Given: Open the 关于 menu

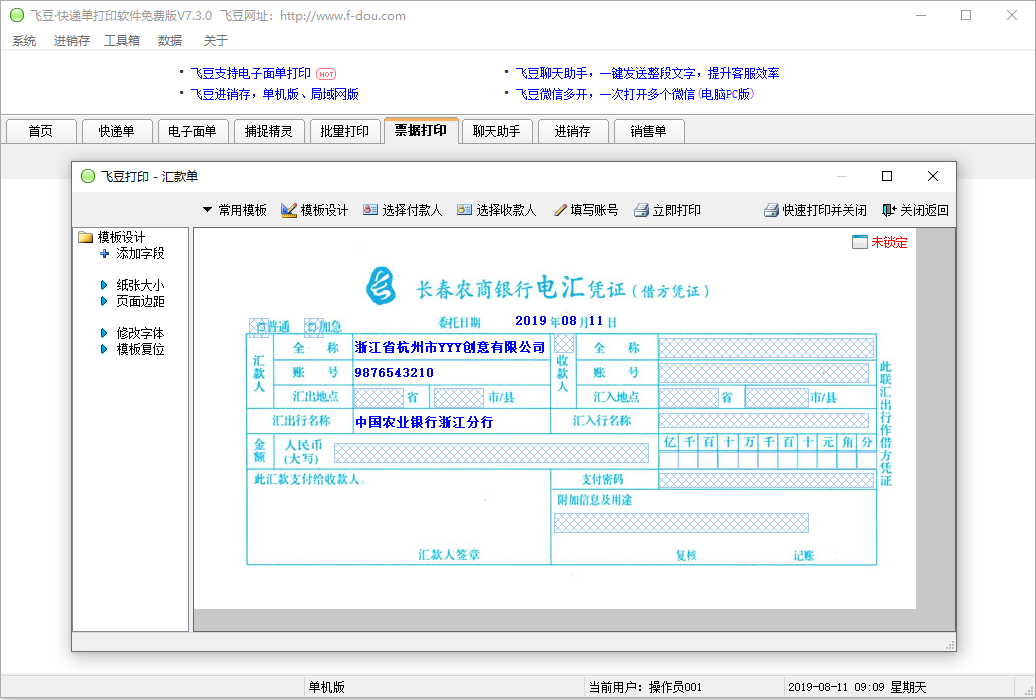Looking at the screenshot, I should (215, 40).
